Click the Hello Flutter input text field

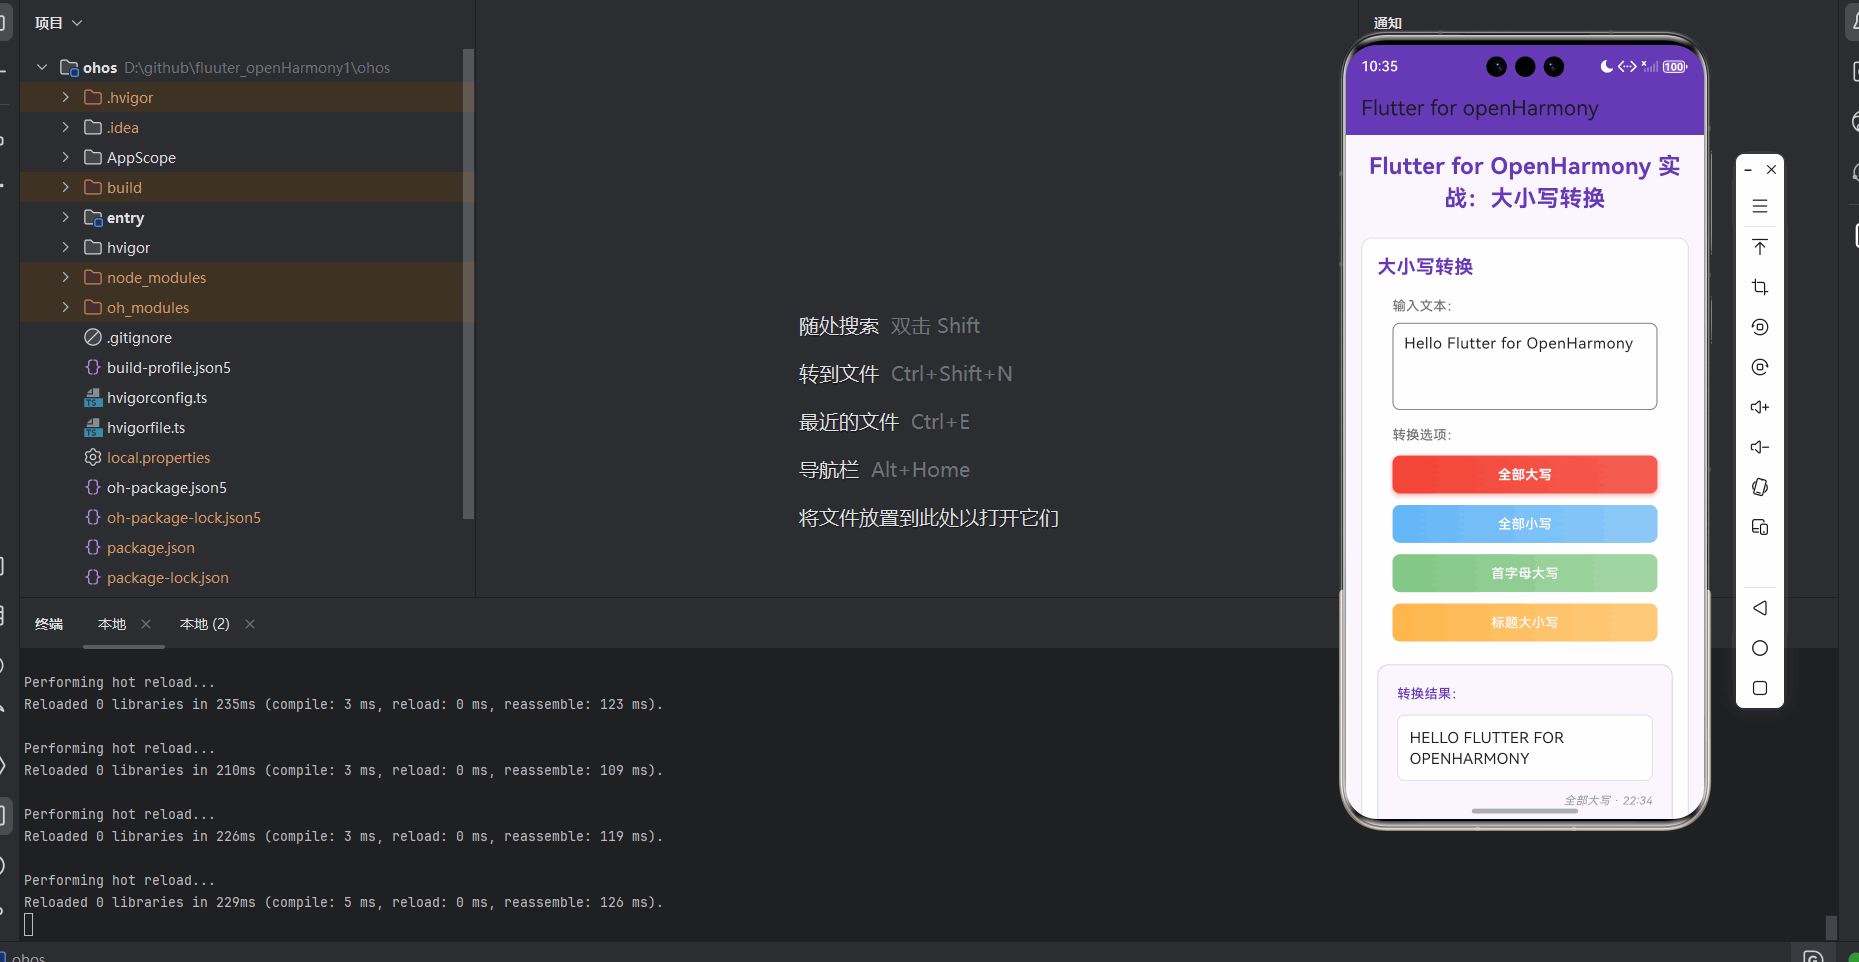(1524, 366)
